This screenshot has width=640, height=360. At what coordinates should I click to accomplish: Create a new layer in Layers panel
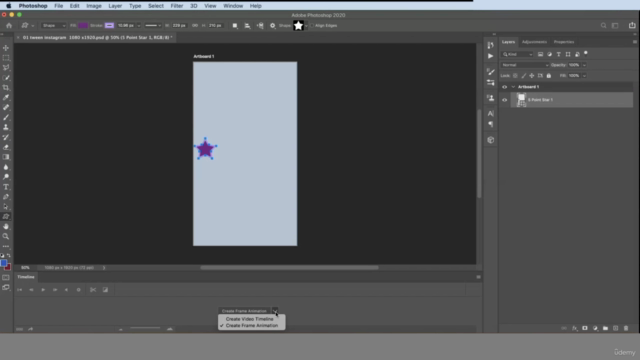[x=616, y=328]
